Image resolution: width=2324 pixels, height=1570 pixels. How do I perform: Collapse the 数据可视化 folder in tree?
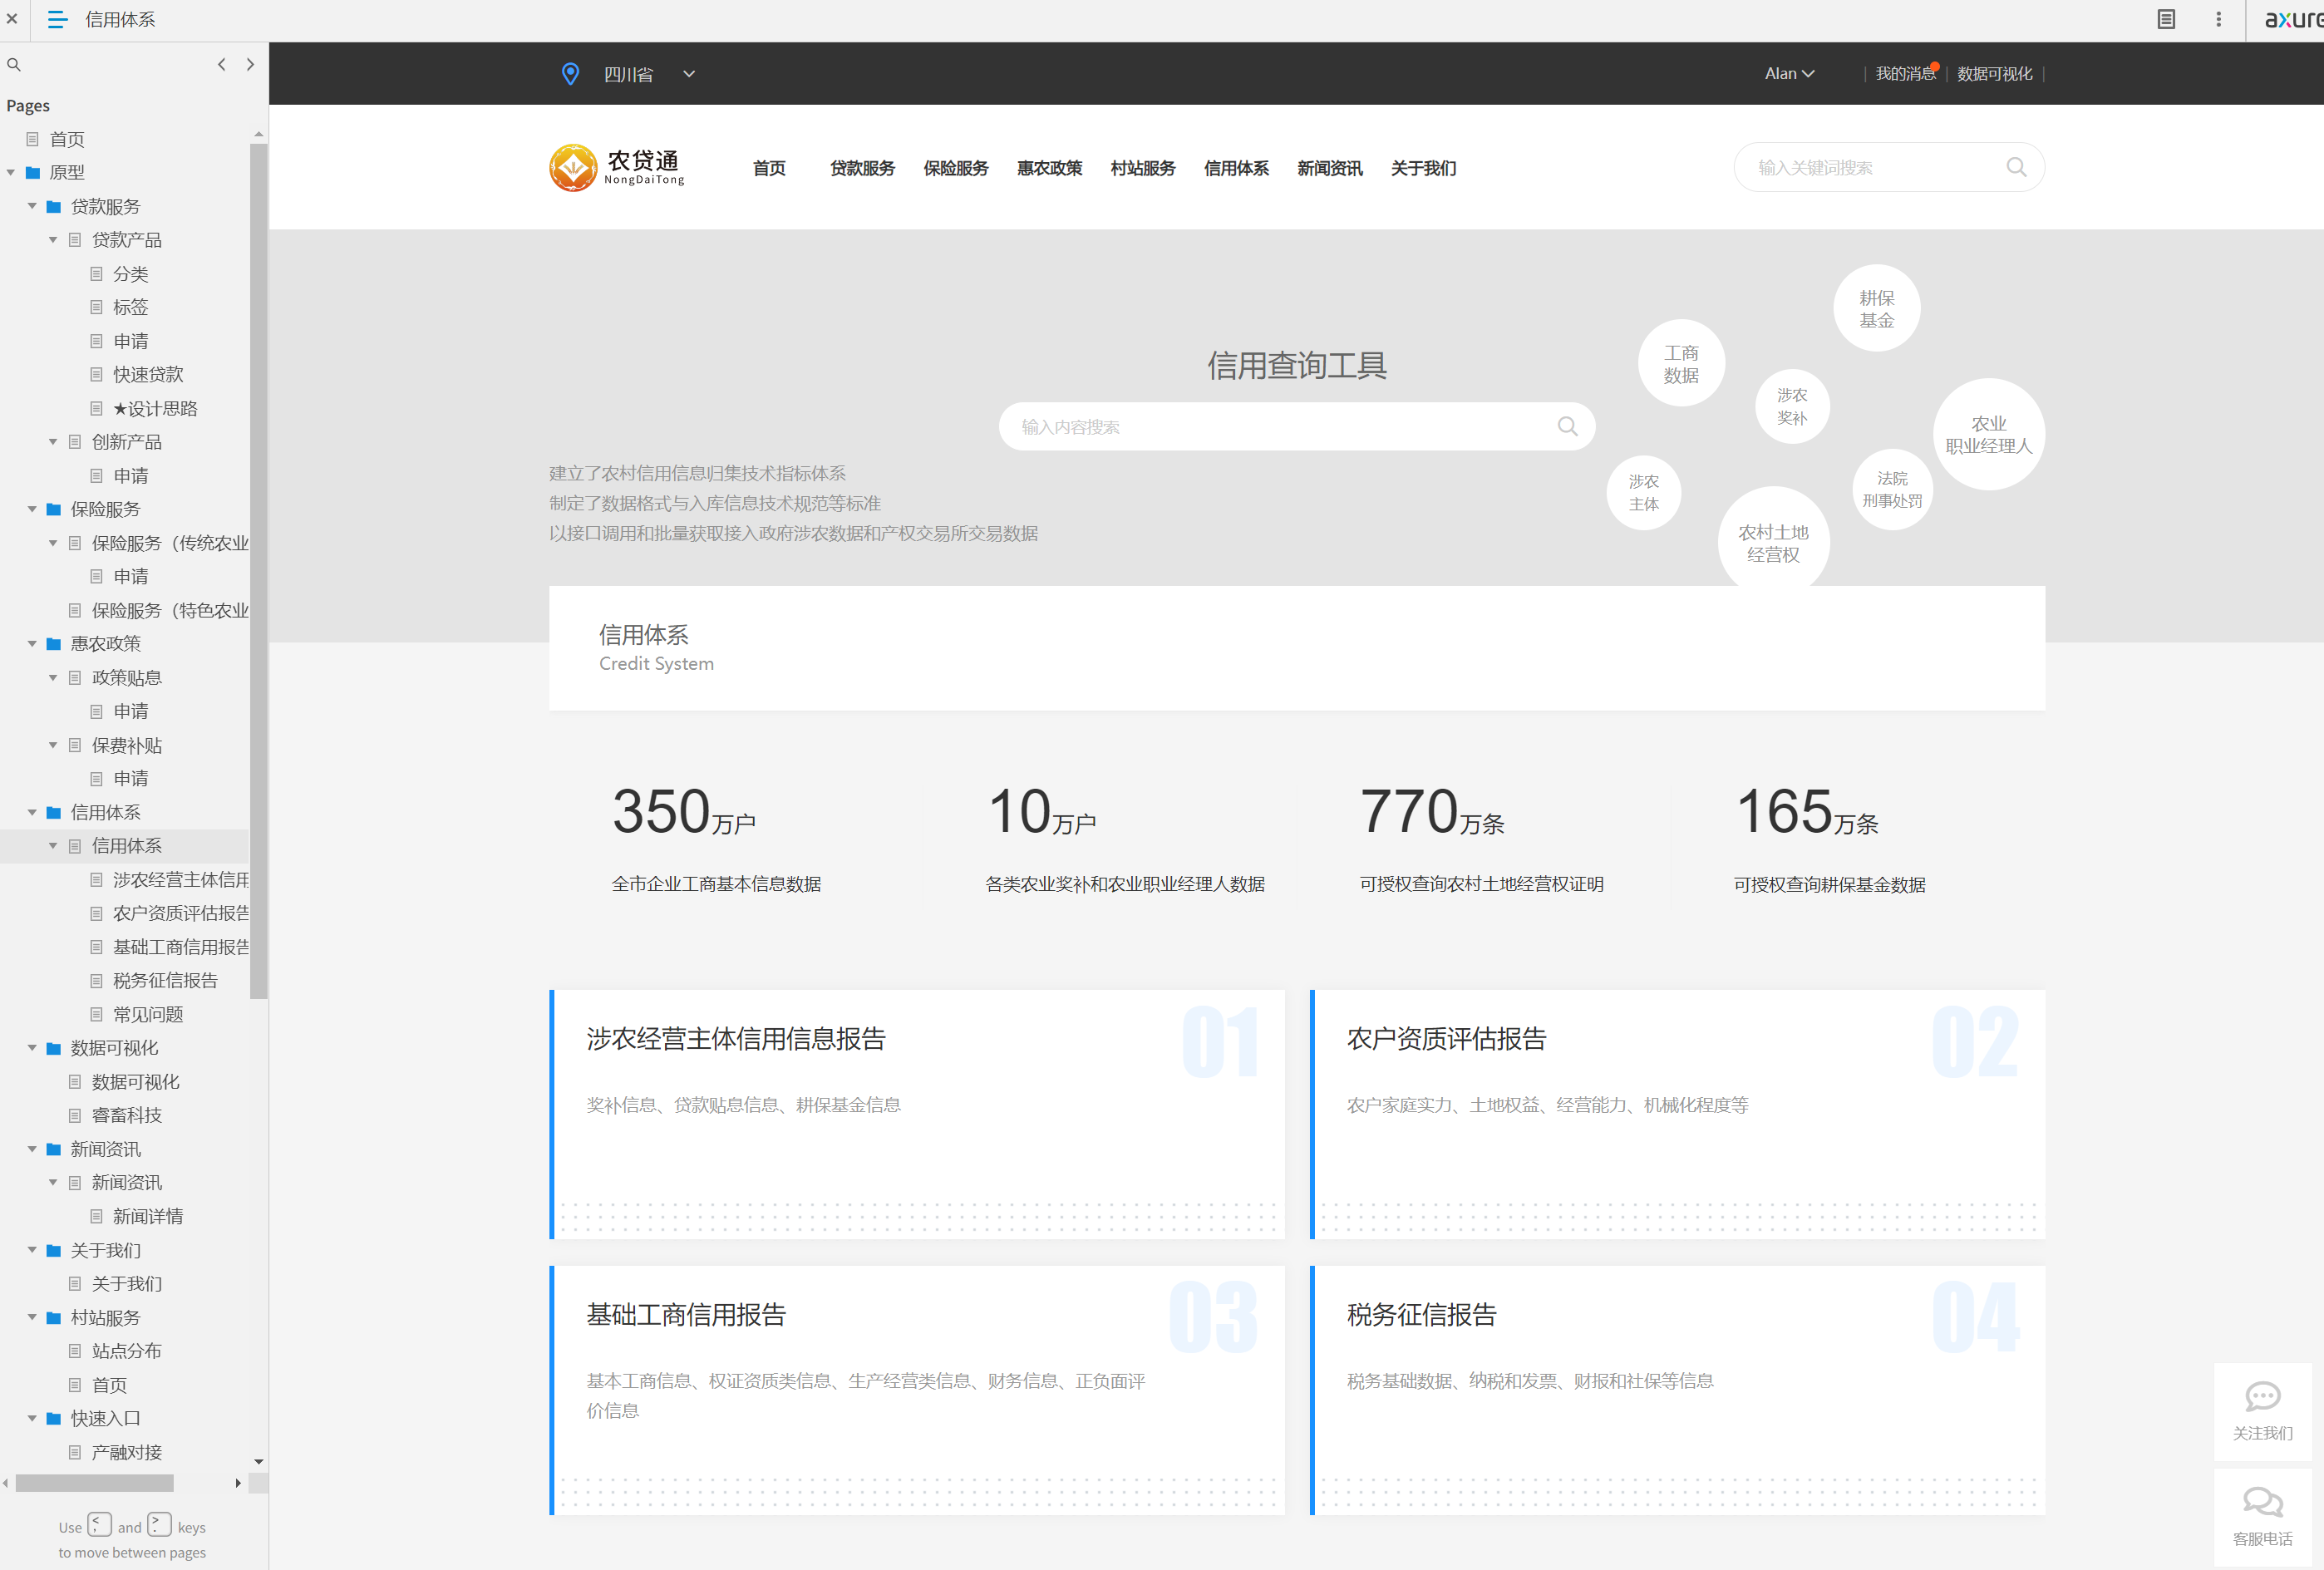[x=32, y=1048]
